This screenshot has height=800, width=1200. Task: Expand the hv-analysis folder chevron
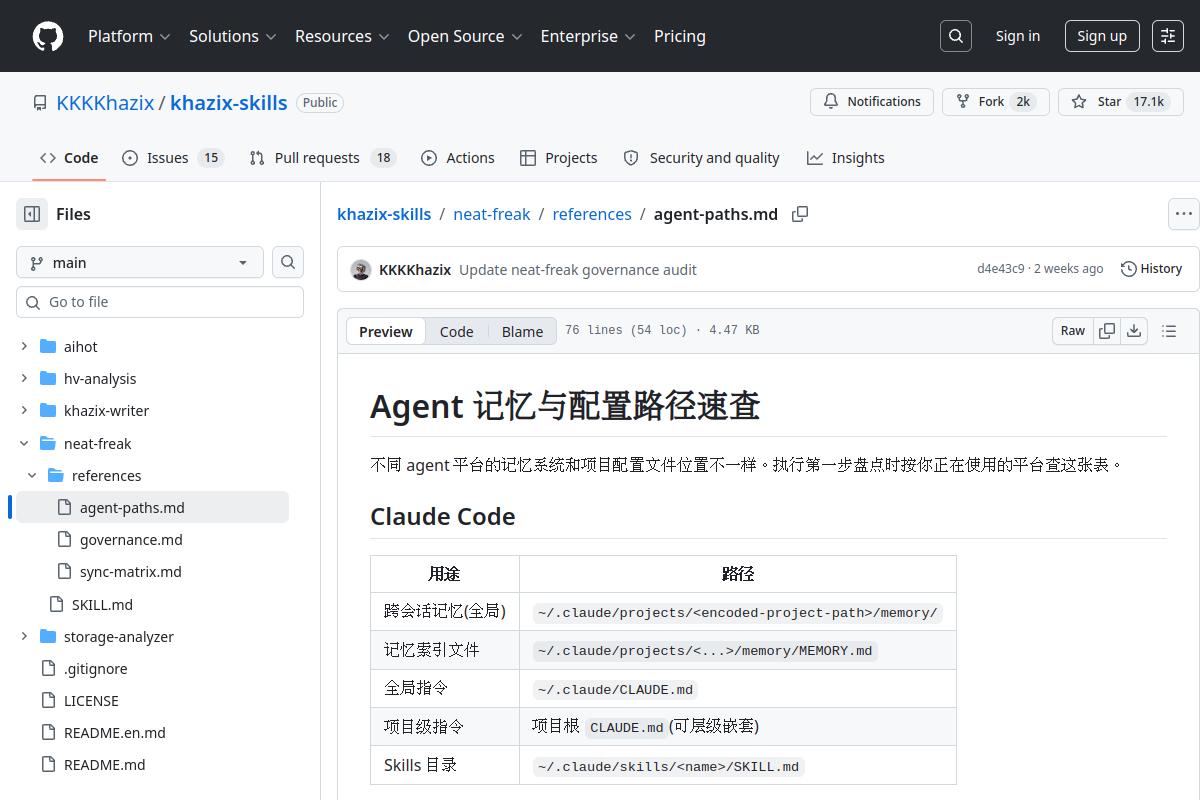point(24,379)
